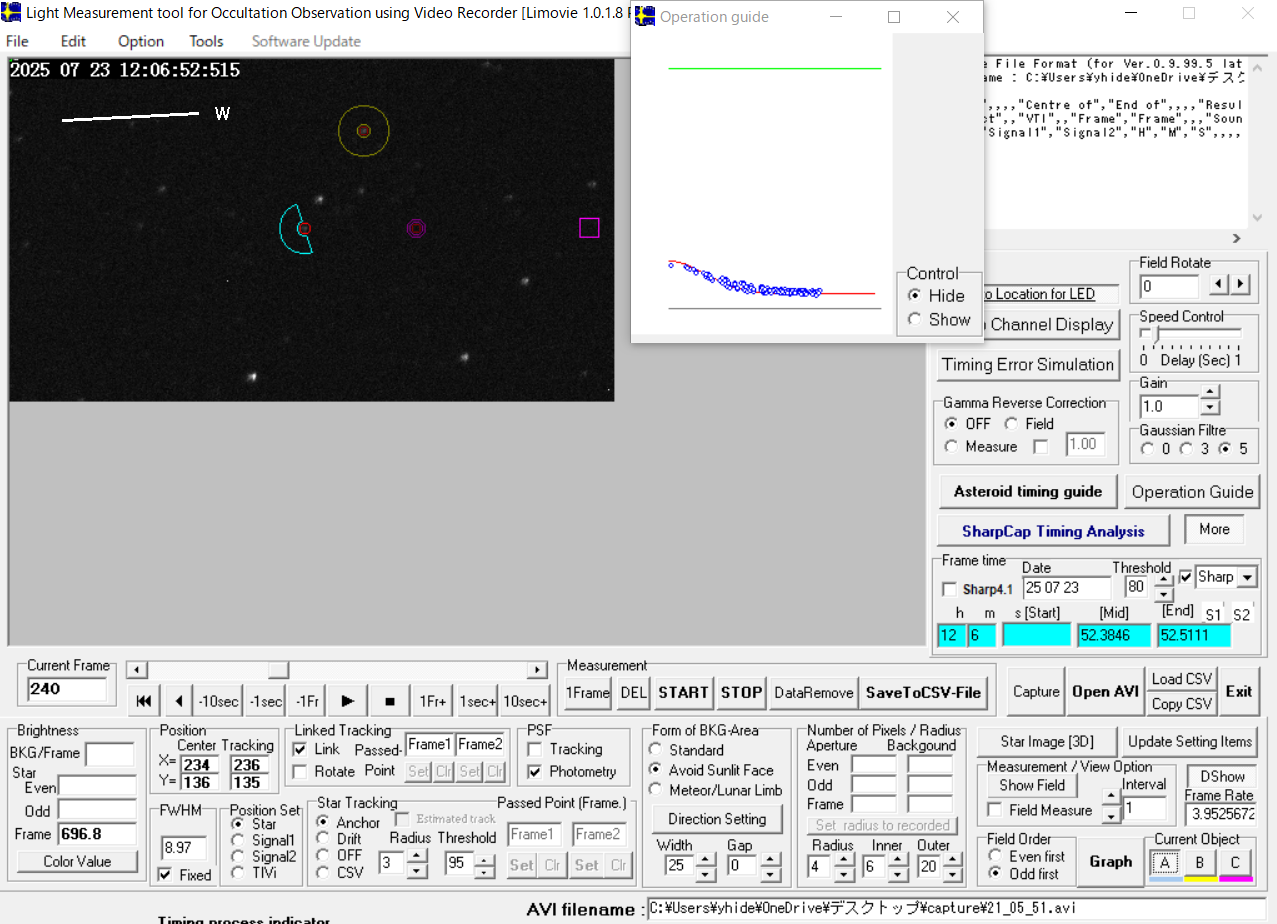This screenshot has height=924, width=1277.
Task: Select Current Object B with yellow marker
Action: point(1199,862)
